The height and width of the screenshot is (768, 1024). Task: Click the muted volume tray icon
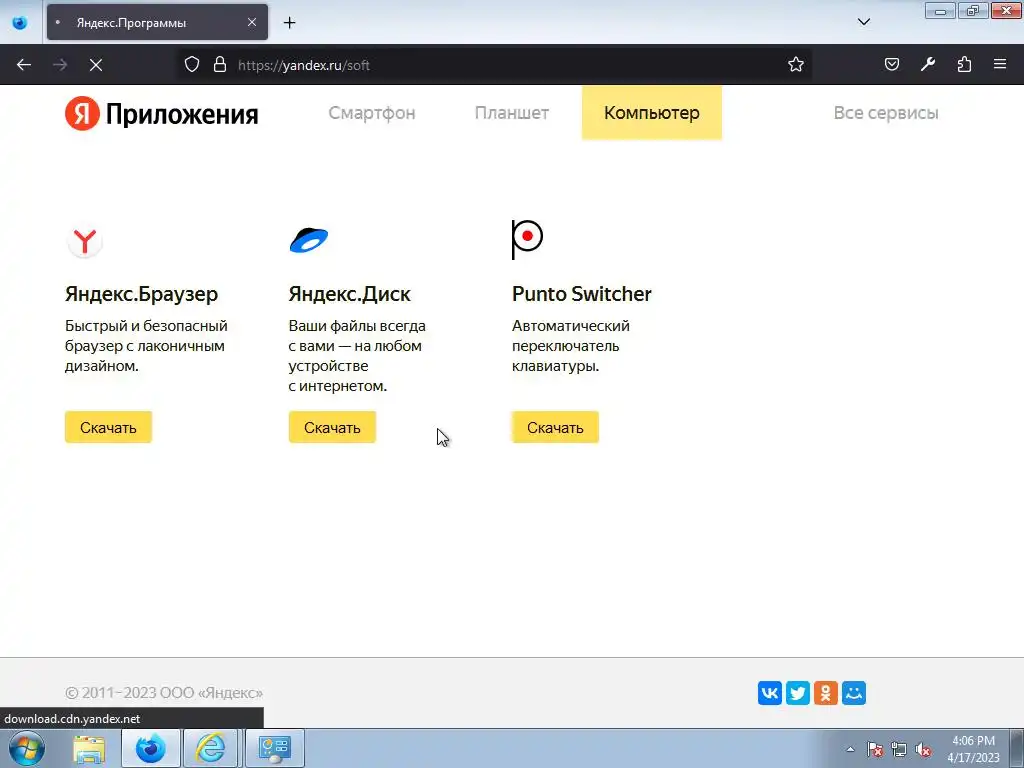click(923, 749)
